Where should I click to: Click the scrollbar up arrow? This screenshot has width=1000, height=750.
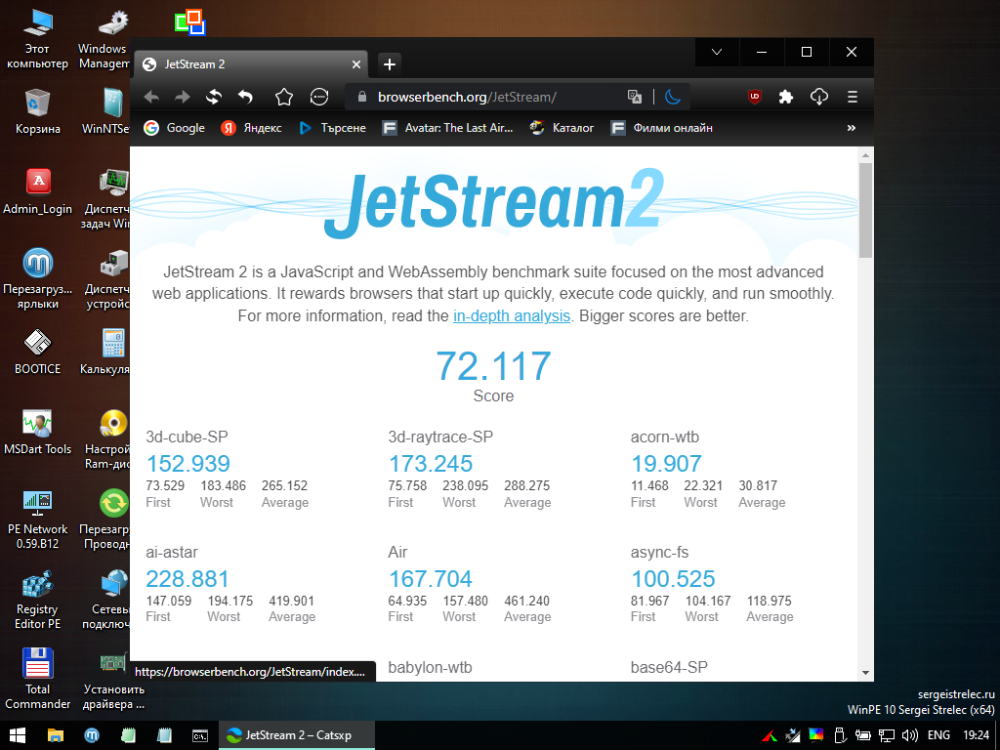[865, 155]
